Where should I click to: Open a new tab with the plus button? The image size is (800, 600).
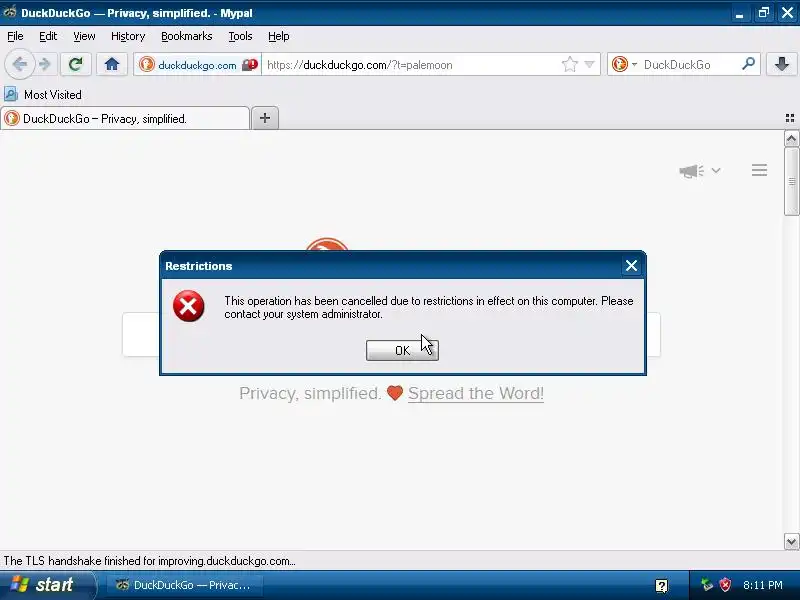pyautogui.click(x=265, y=118)
